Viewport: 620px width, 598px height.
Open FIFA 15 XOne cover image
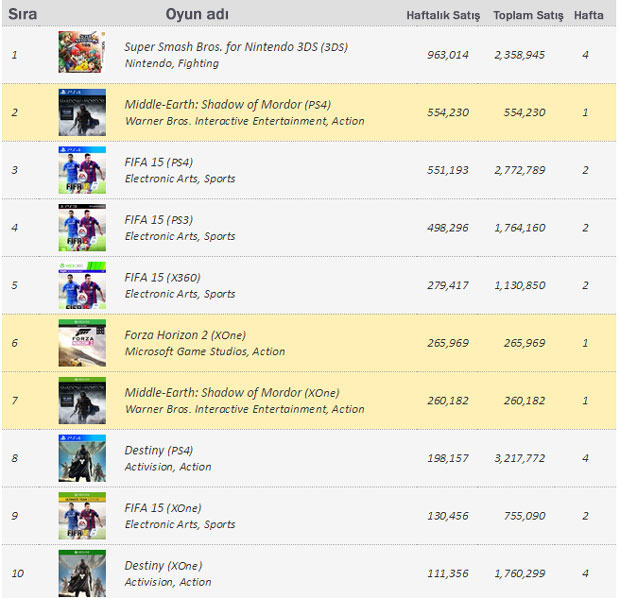coord(82,516)
